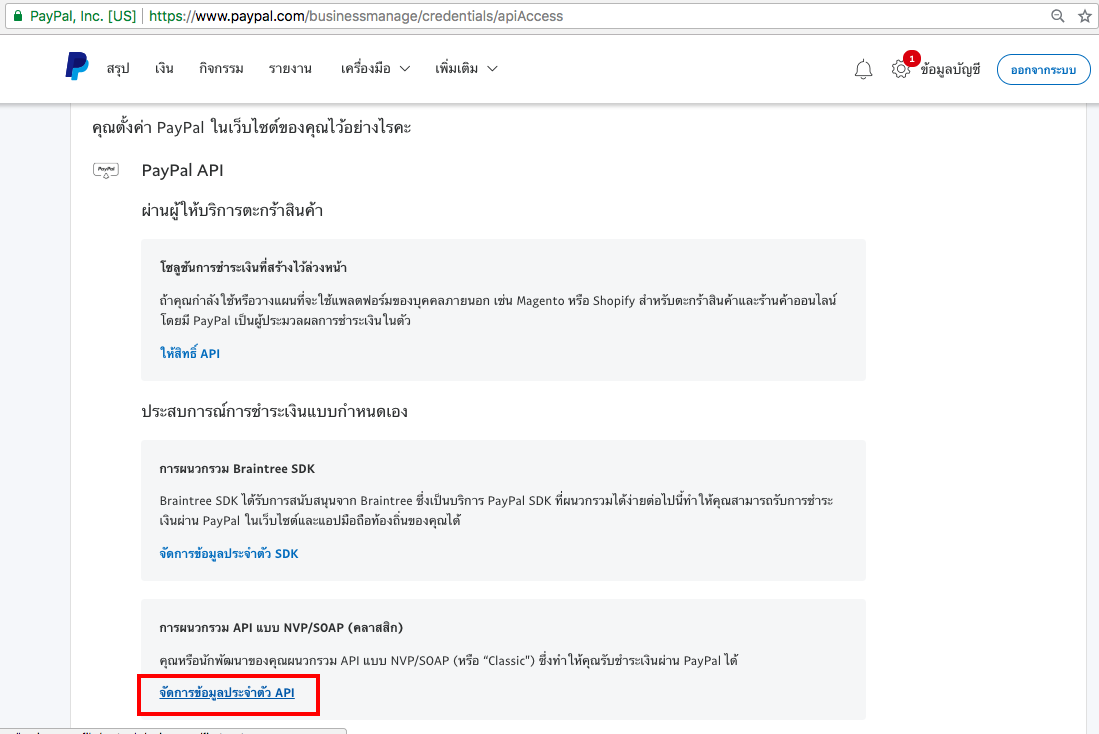The height and width of the screenshot is (734, 1099).
Task: Click the magnifier icon in the address bar
Action: [1058, 16]
